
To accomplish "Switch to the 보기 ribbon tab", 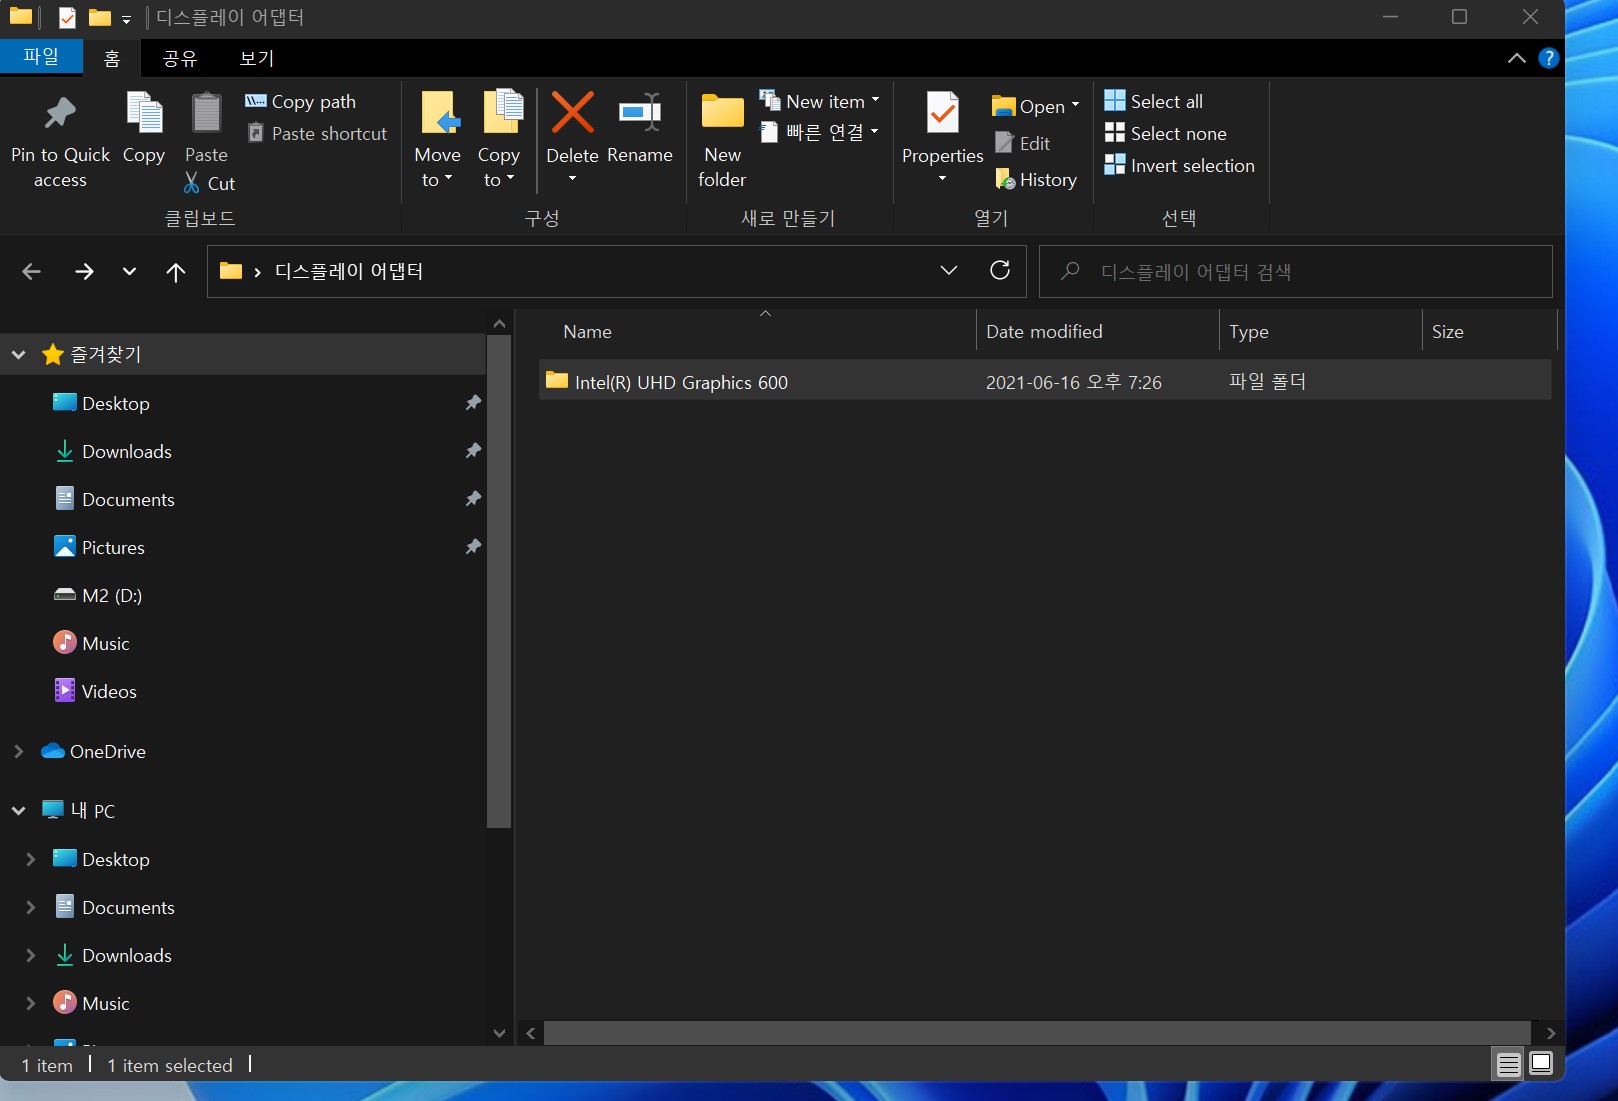I will coord(256,58).
